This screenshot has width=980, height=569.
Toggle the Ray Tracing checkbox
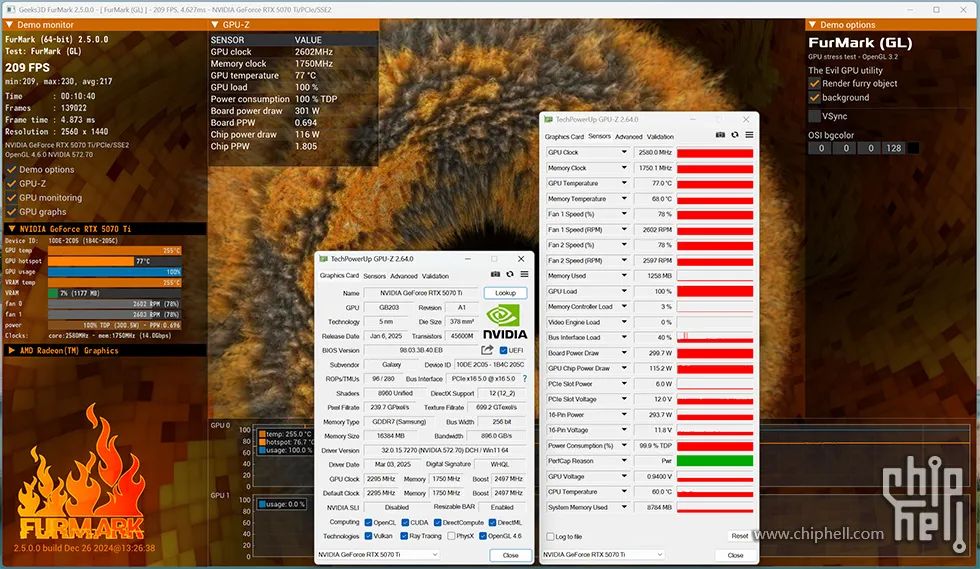click(404, 536)
